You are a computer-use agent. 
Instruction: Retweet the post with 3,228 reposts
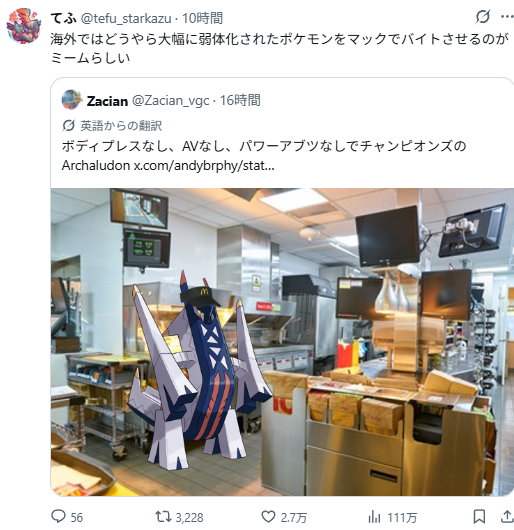[162, 516]
